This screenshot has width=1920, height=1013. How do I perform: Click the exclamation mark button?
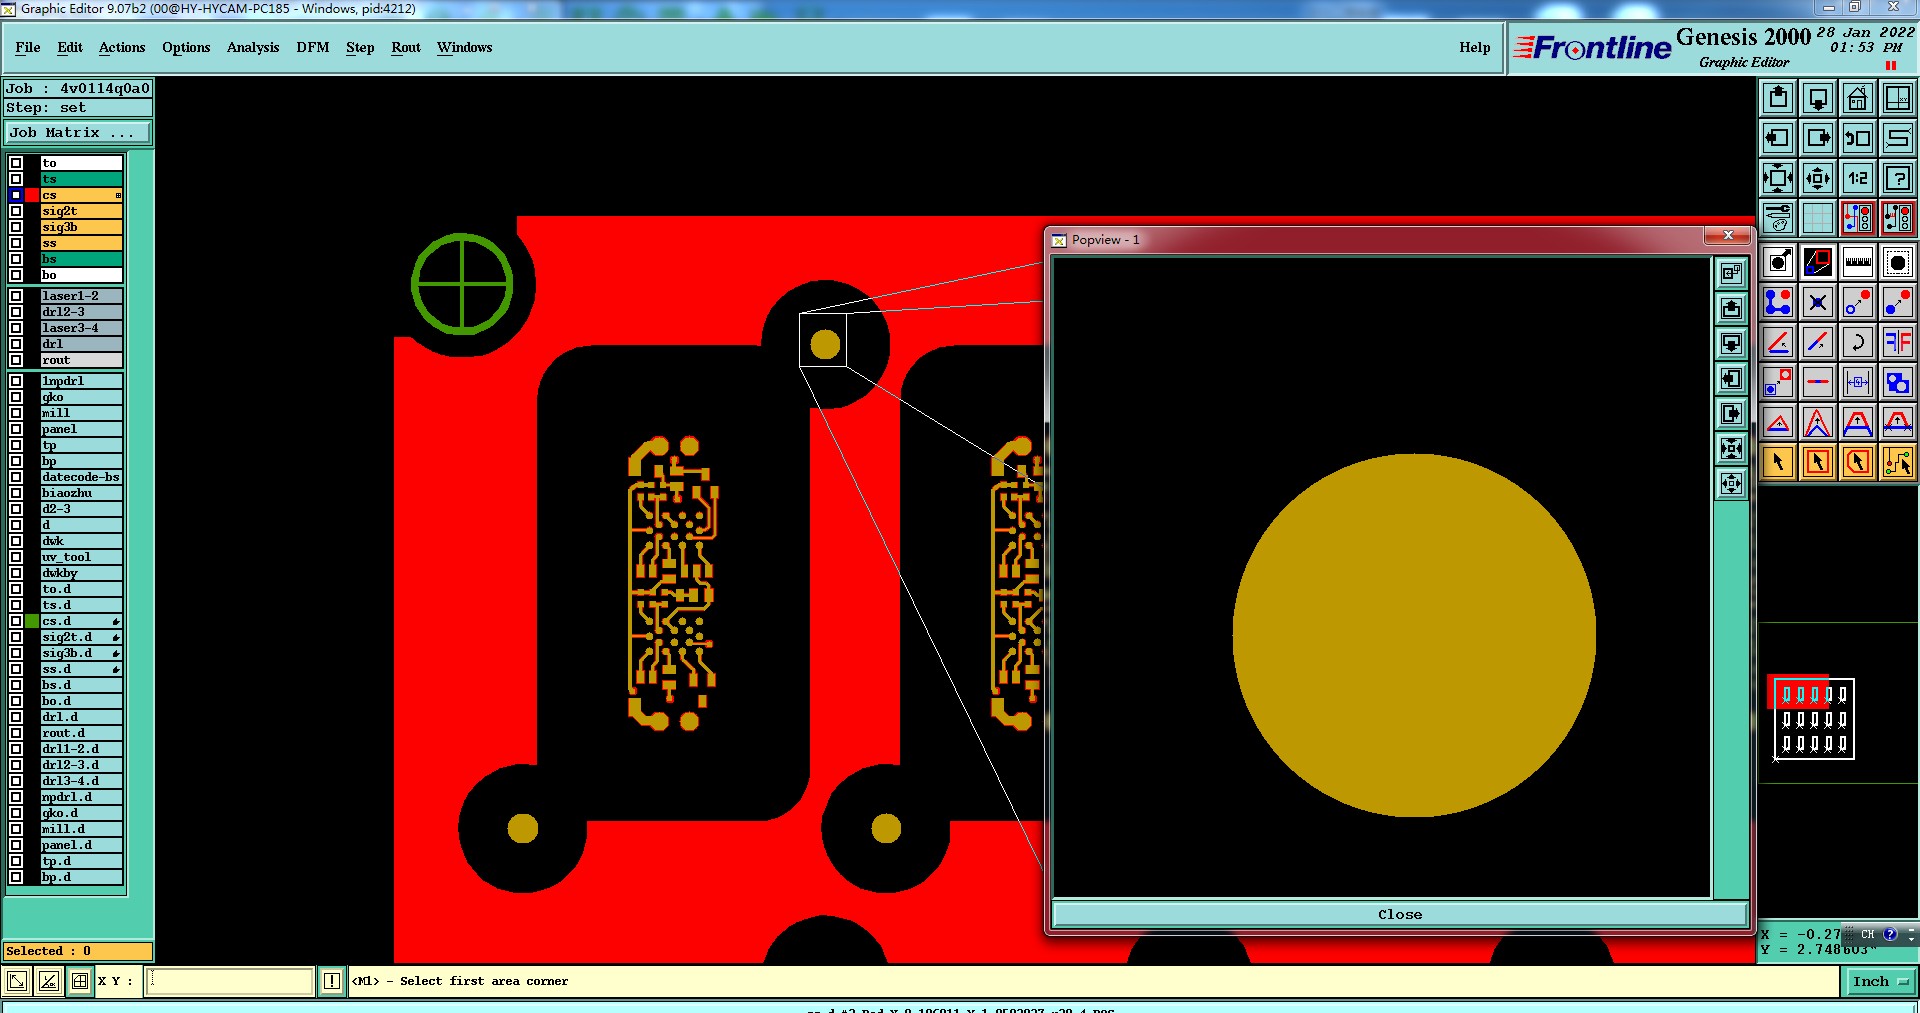coord(332,981)
